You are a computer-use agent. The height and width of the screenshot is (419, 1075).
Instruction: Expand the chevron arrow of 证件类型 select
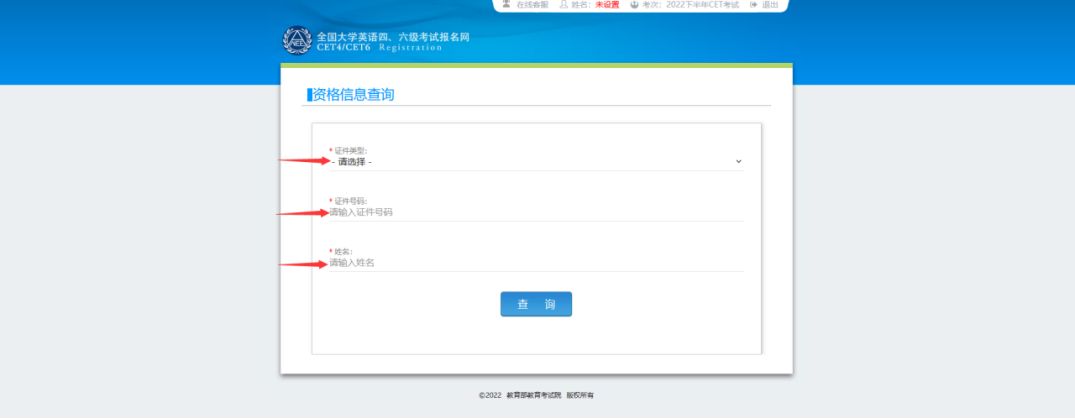click(x=738, y=161)
